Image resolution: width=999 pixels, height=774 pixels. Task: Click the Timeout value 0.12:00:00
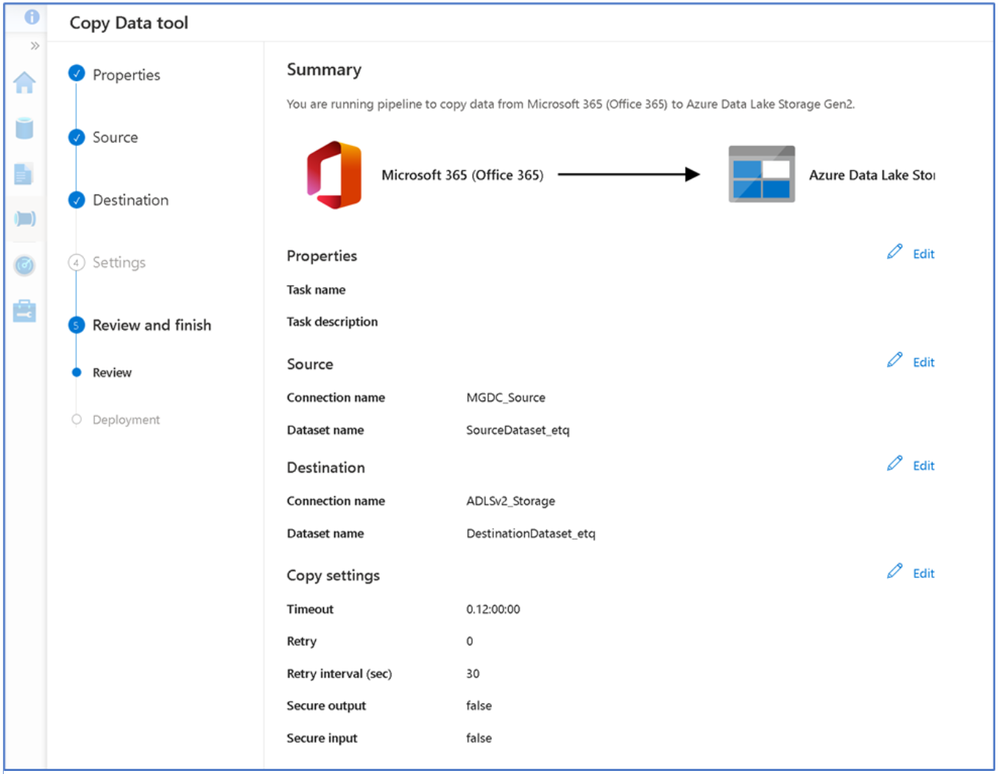(x=493, y=609)
